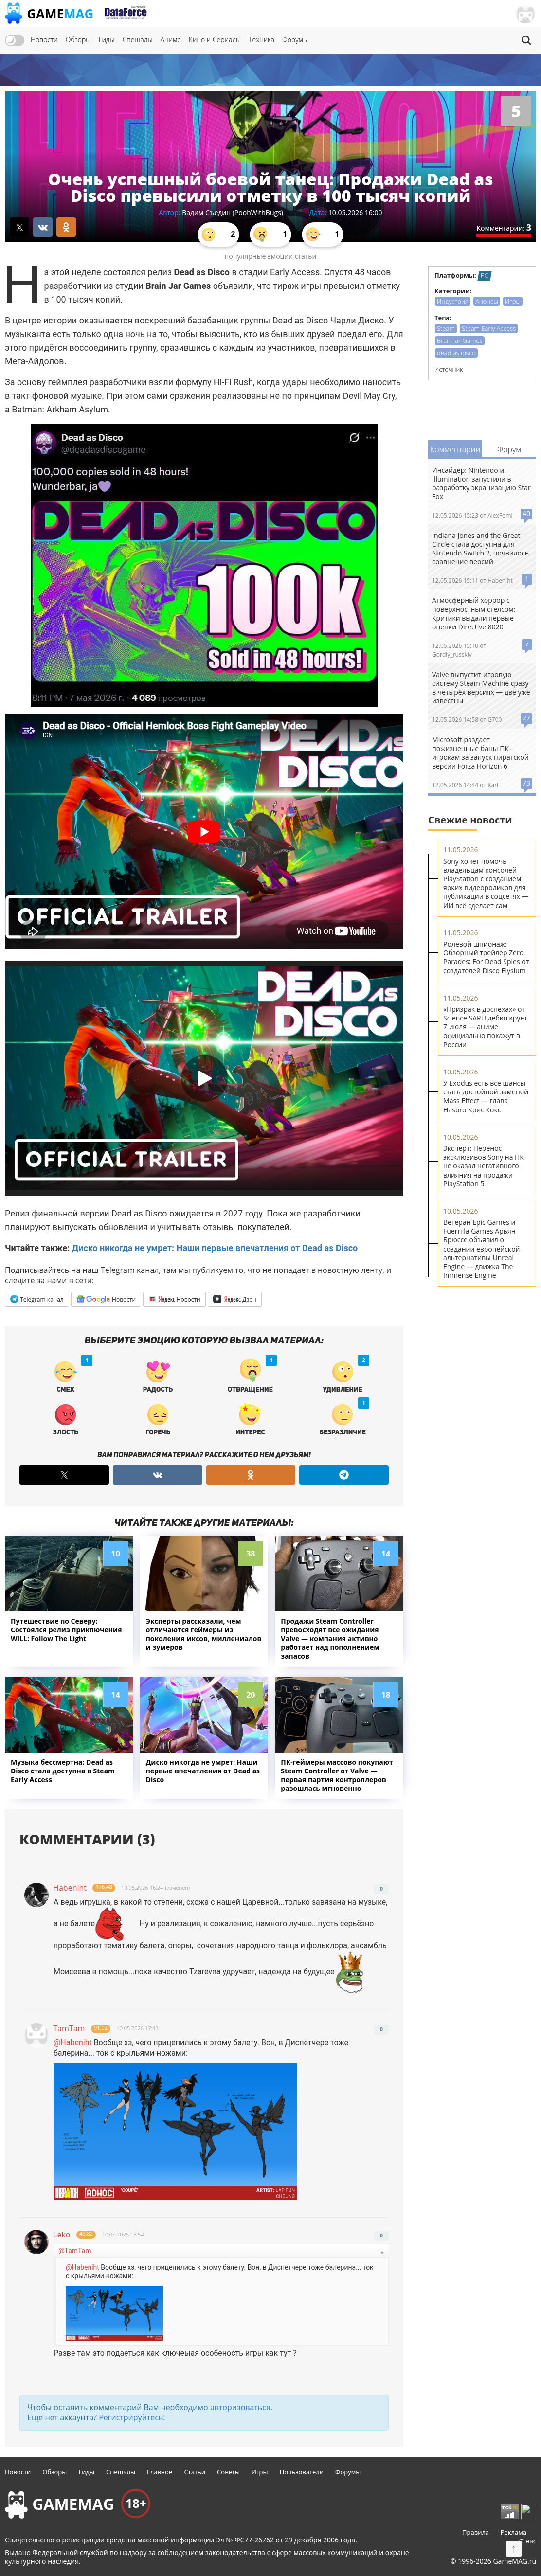The height and width of the screenshot is (2576, 541).
Task: Share on Odnoklassniki under headline
Action: tap(67, 227)
